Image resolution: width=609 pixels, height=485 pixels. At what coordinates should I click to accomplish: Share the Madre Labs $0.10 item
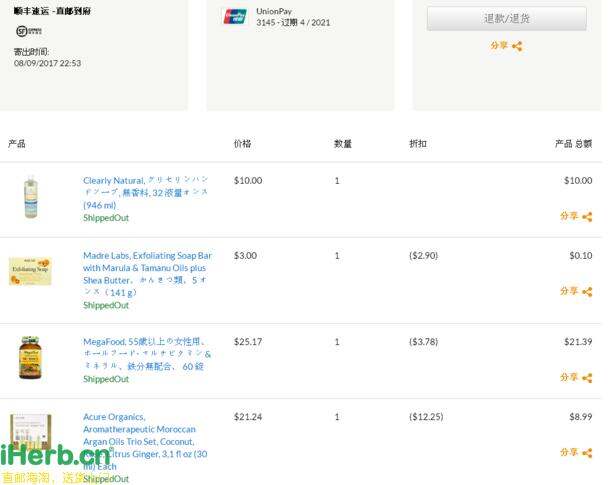pyautogui.click(x=576, y=291)
